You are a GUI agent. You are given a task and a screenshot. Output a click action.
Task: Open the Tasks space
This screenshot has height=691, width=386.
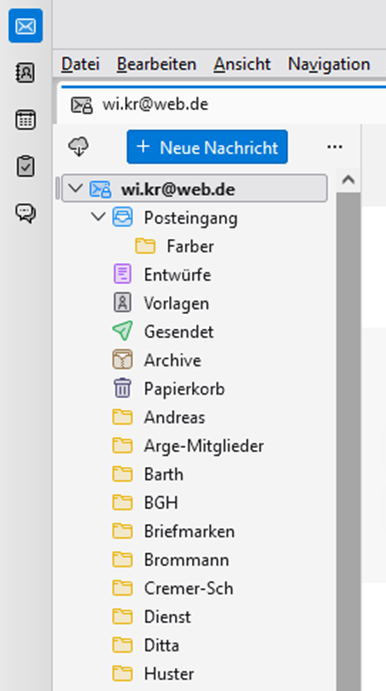26,166
